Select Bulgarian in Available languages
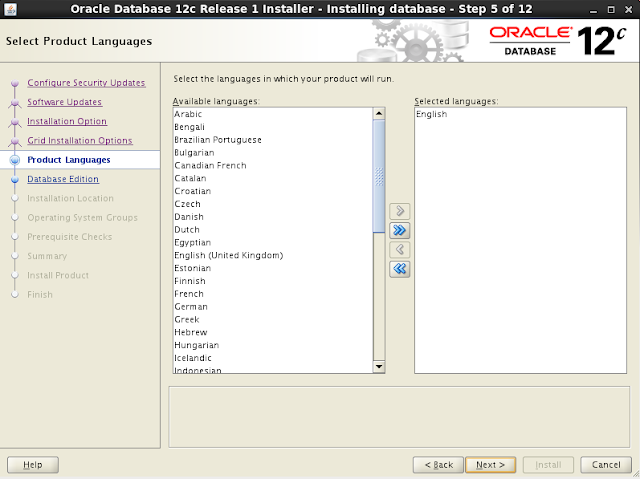Image resolution: width=640 pixels, height=479 pixels. pos(273,153)
